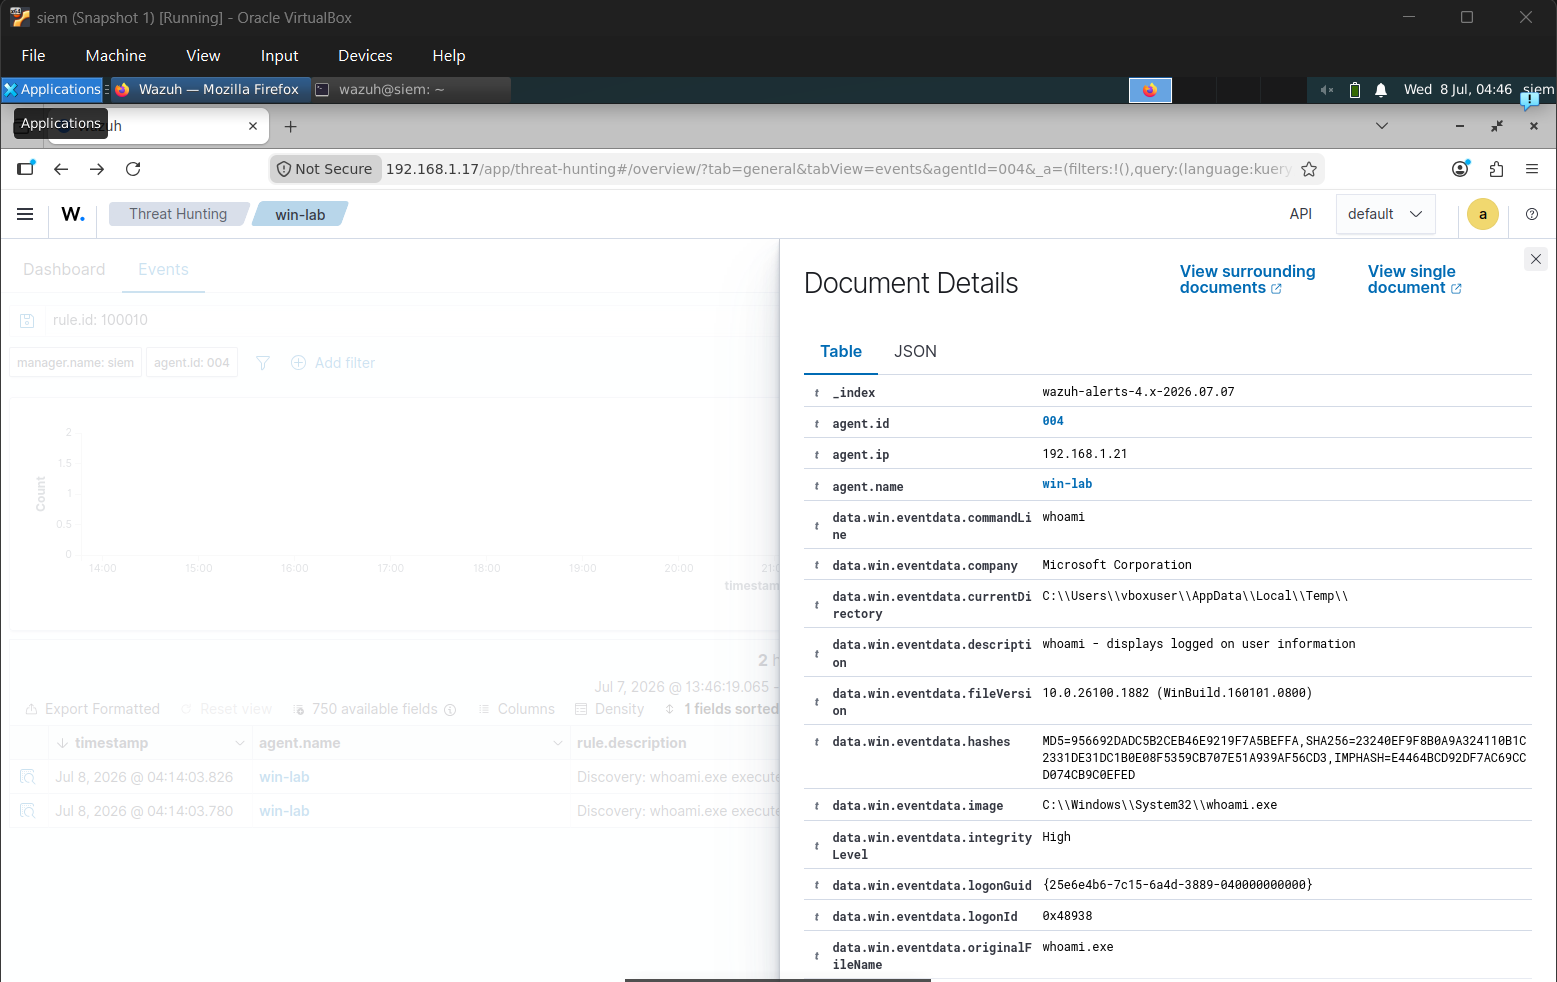Reload the page with the Firefox refresh icon

(133, 169)
